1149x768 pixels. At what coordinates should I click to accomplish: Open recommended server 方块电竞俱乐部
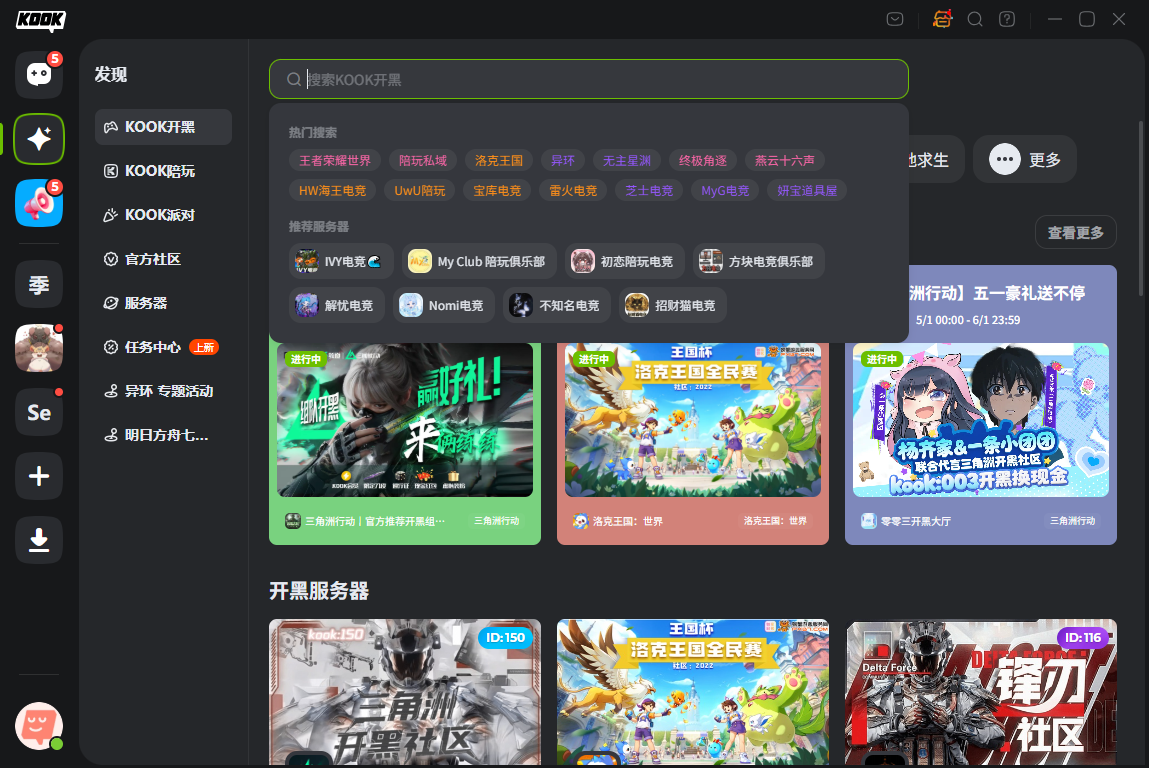click(x=758, y=261)
